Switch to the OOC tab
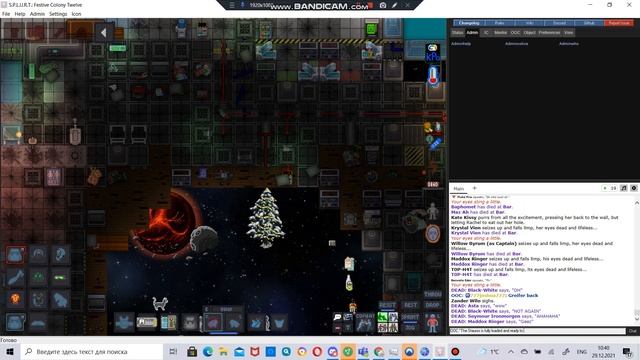Image resolution: width=640 pixels, height=360 pixels. (x=515, y=33)
